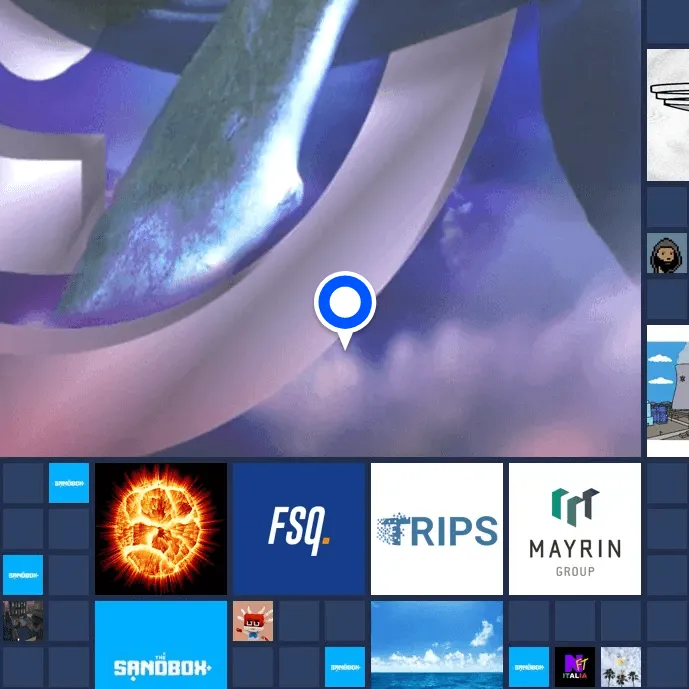
Task: Open the bearded pixel avatar land tile
Action: (x=667, y=253)
